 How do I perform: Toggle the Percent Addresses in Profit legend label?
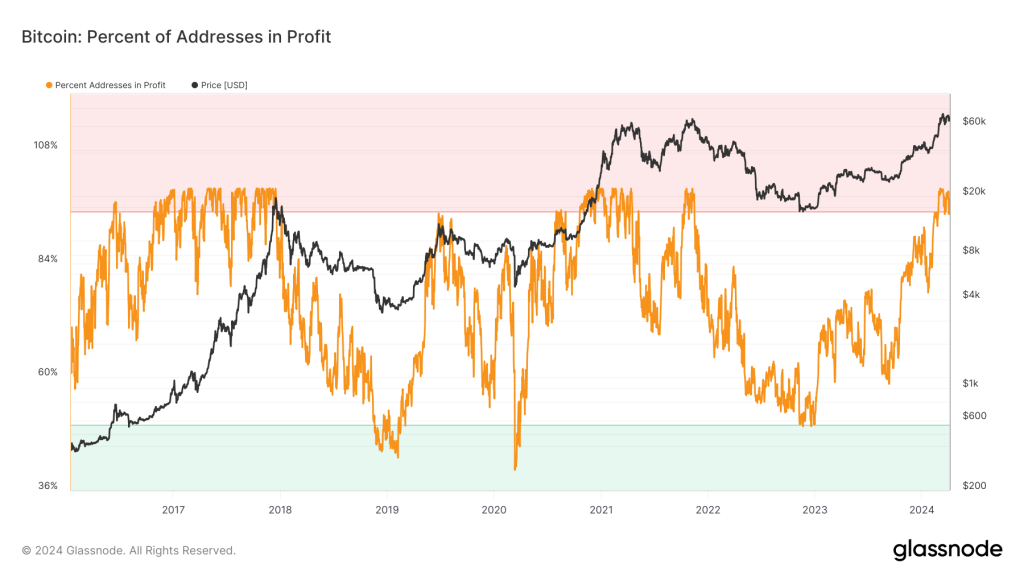pos(110,85)
